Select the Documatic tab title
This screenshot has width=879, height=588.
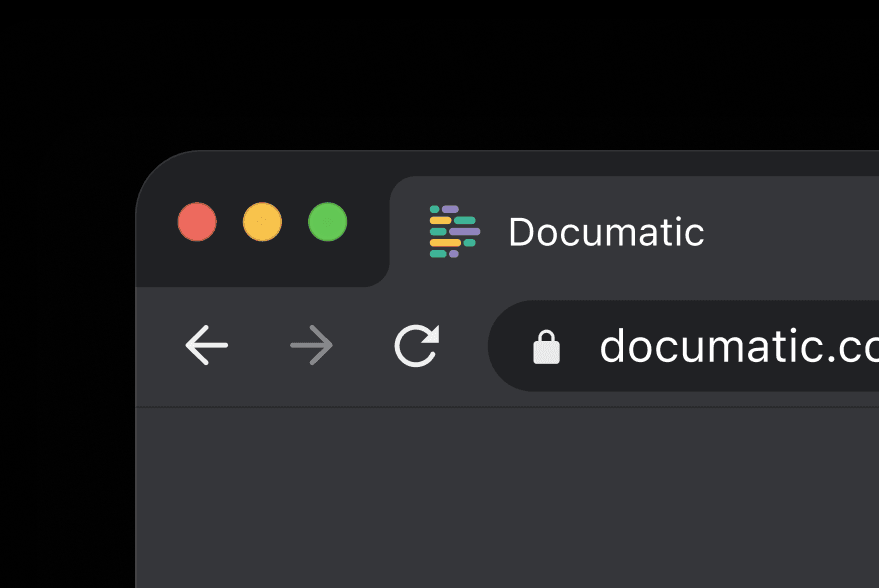(606, 232)
